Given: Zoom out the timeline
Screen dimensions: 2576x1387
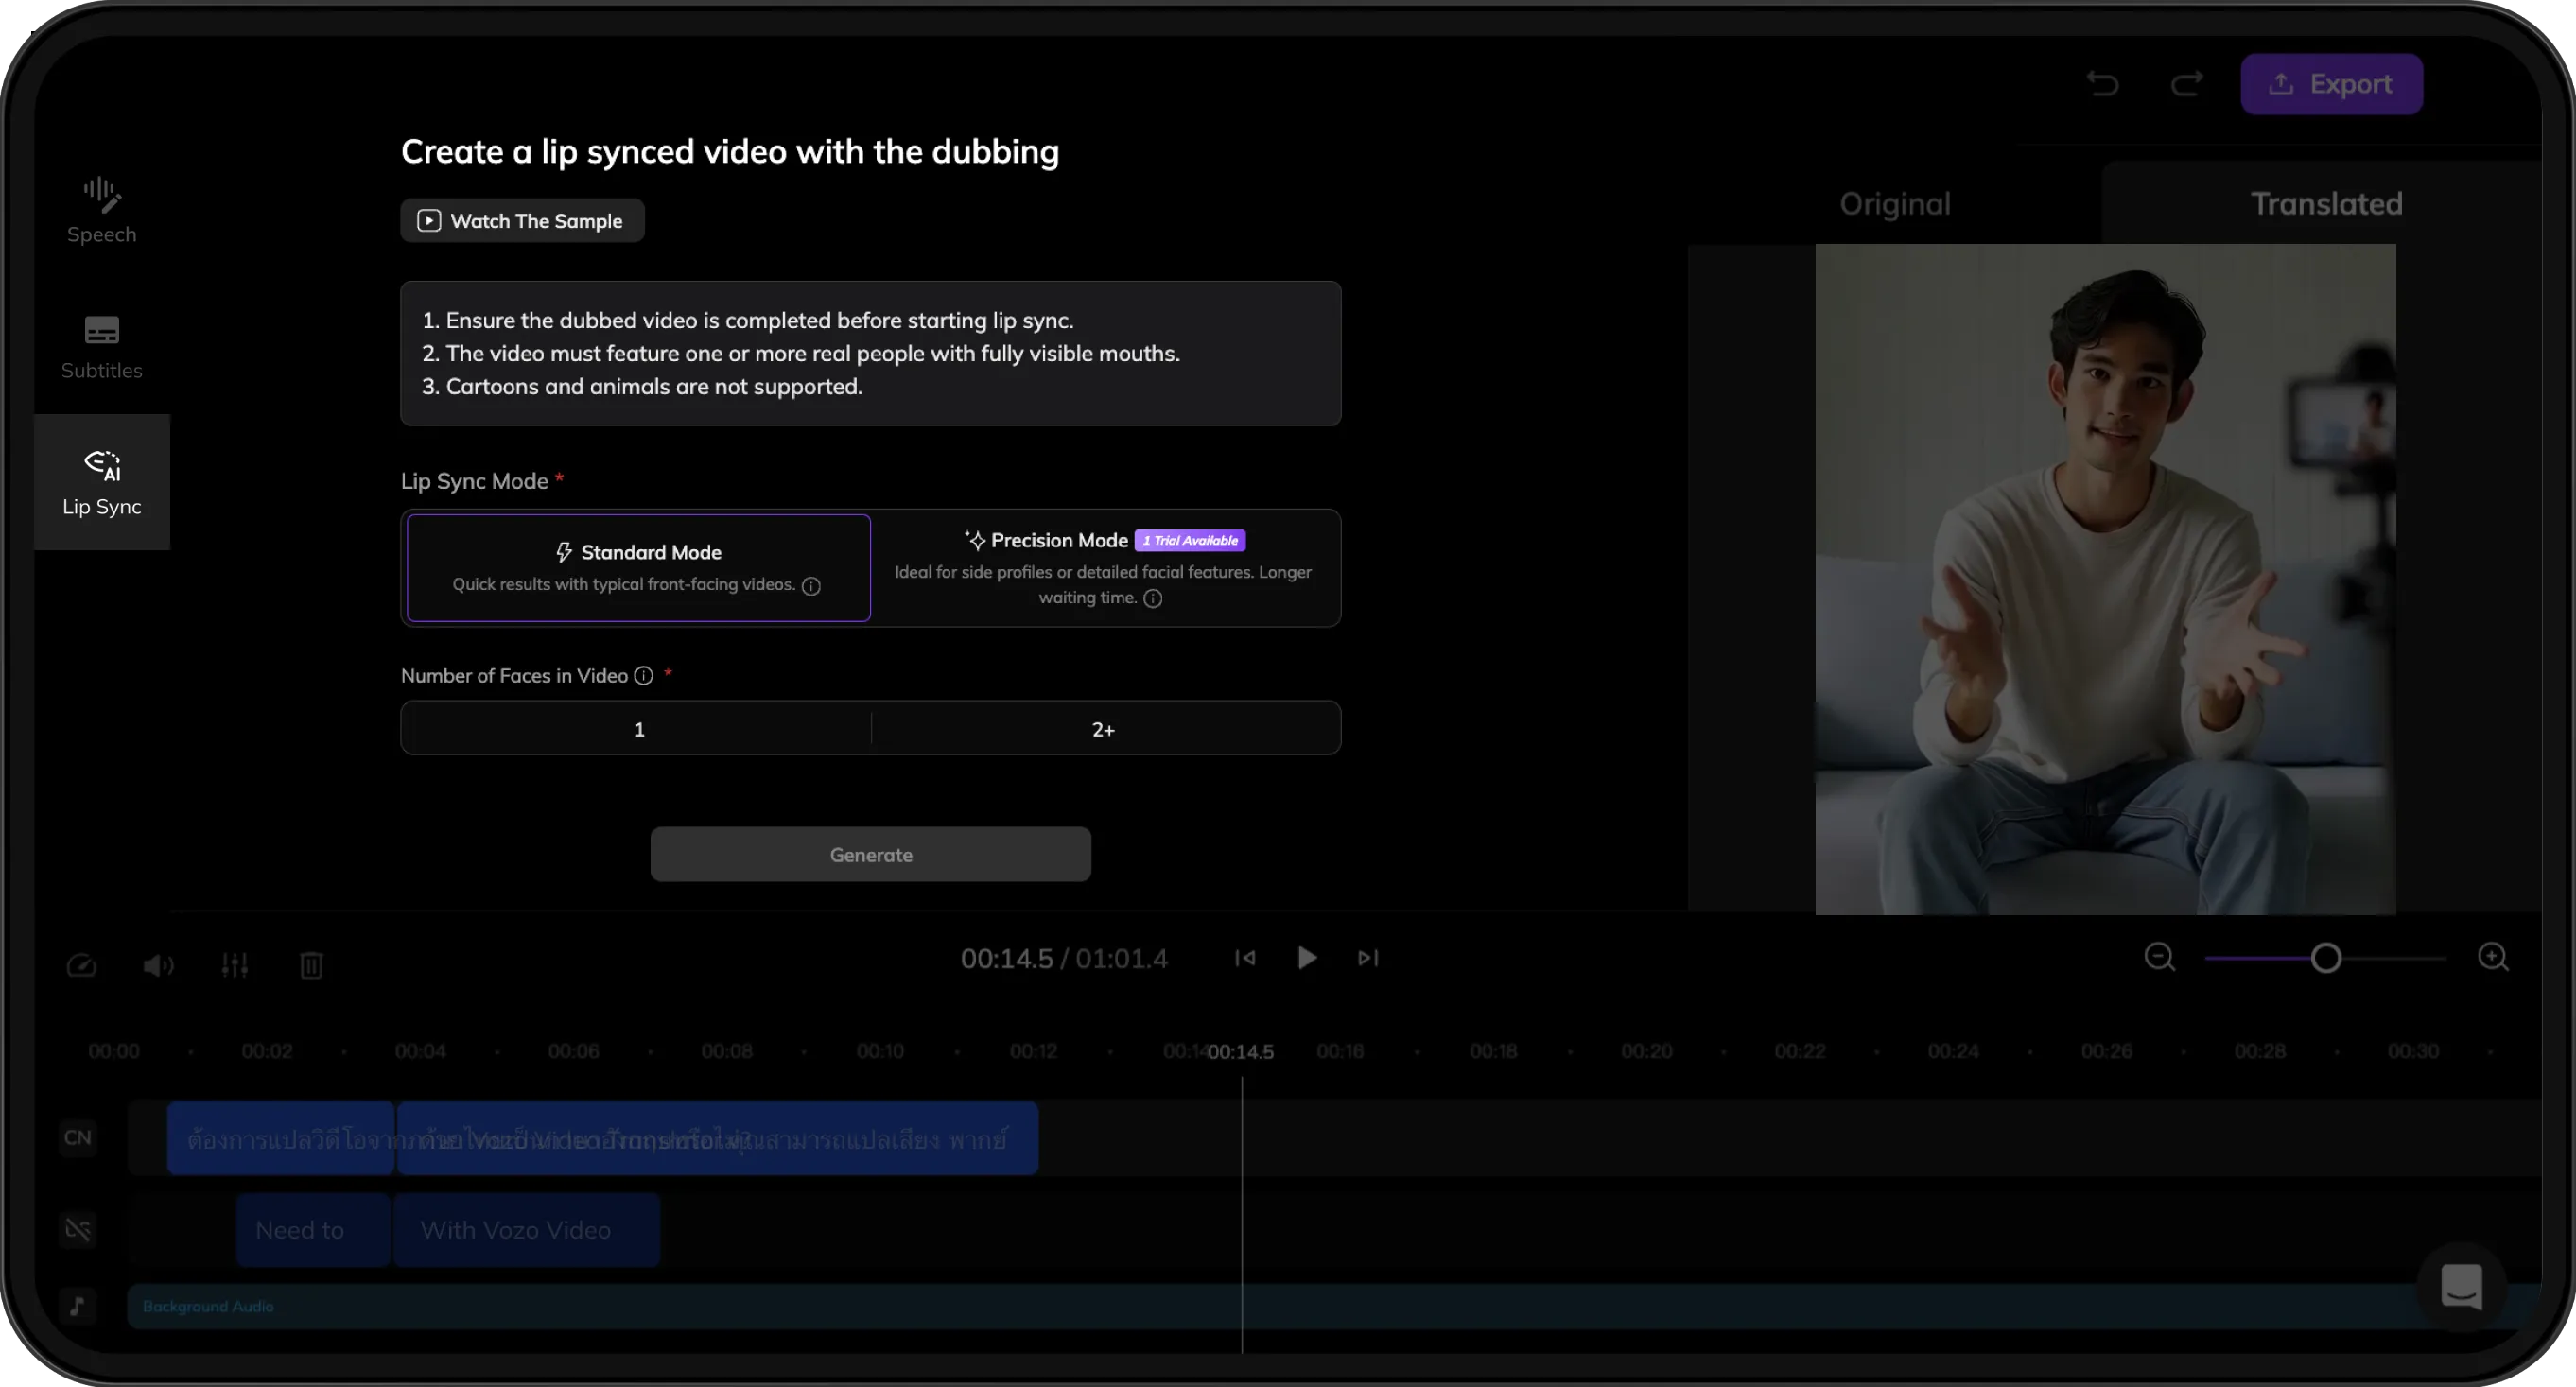Looking at the screenshot, I should click(2159, 957).
